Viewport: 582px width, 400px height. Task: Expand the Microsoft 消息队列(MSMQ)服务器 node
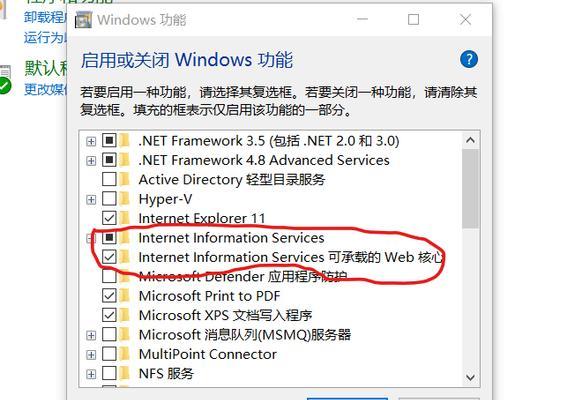pyautogui.click(x=91, y=335)
